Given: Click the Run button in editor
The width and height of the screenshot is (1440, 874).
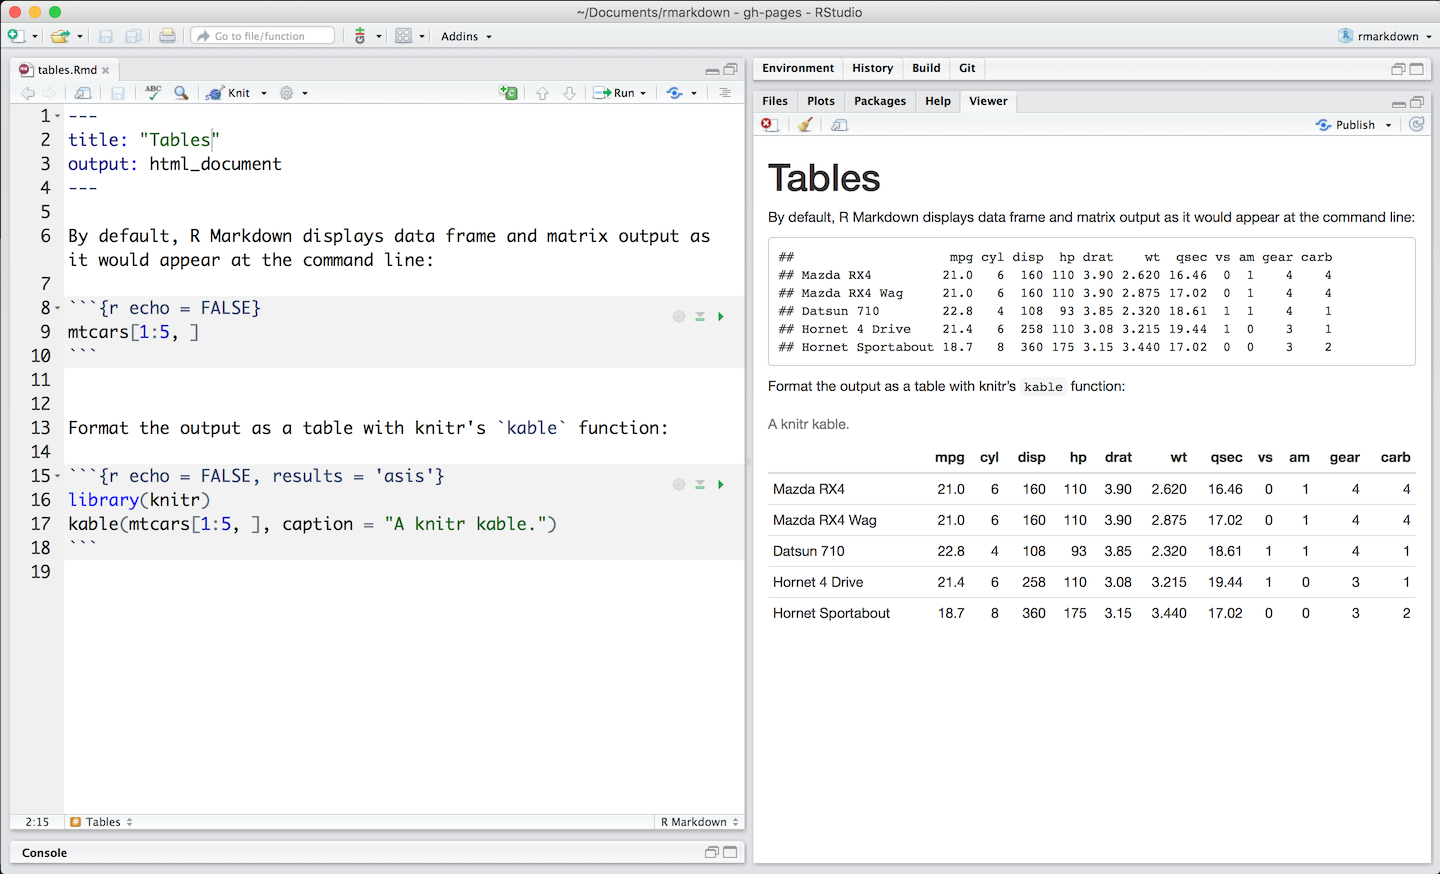Looking at the screenshot, I should tap(614, 93).
